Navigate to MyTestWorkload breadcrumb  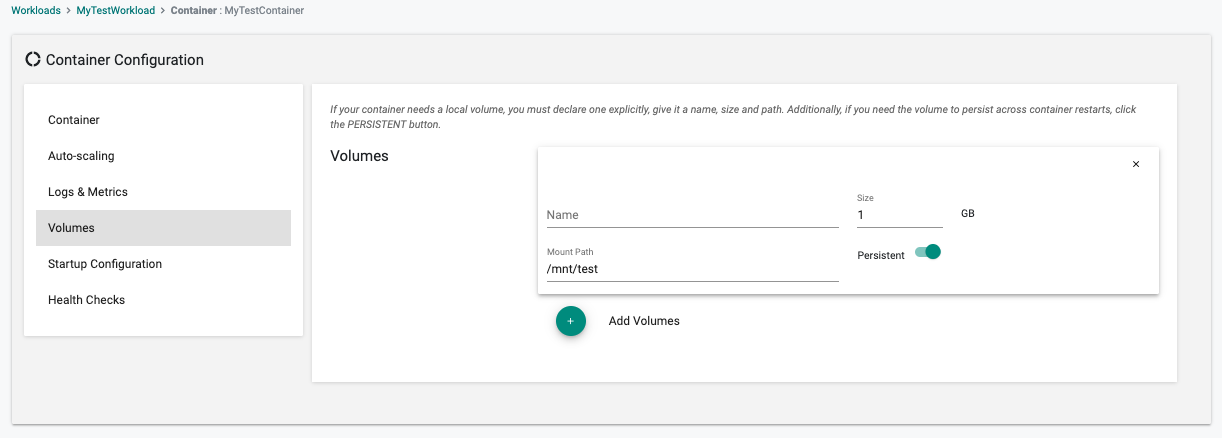tap(116, 10)
